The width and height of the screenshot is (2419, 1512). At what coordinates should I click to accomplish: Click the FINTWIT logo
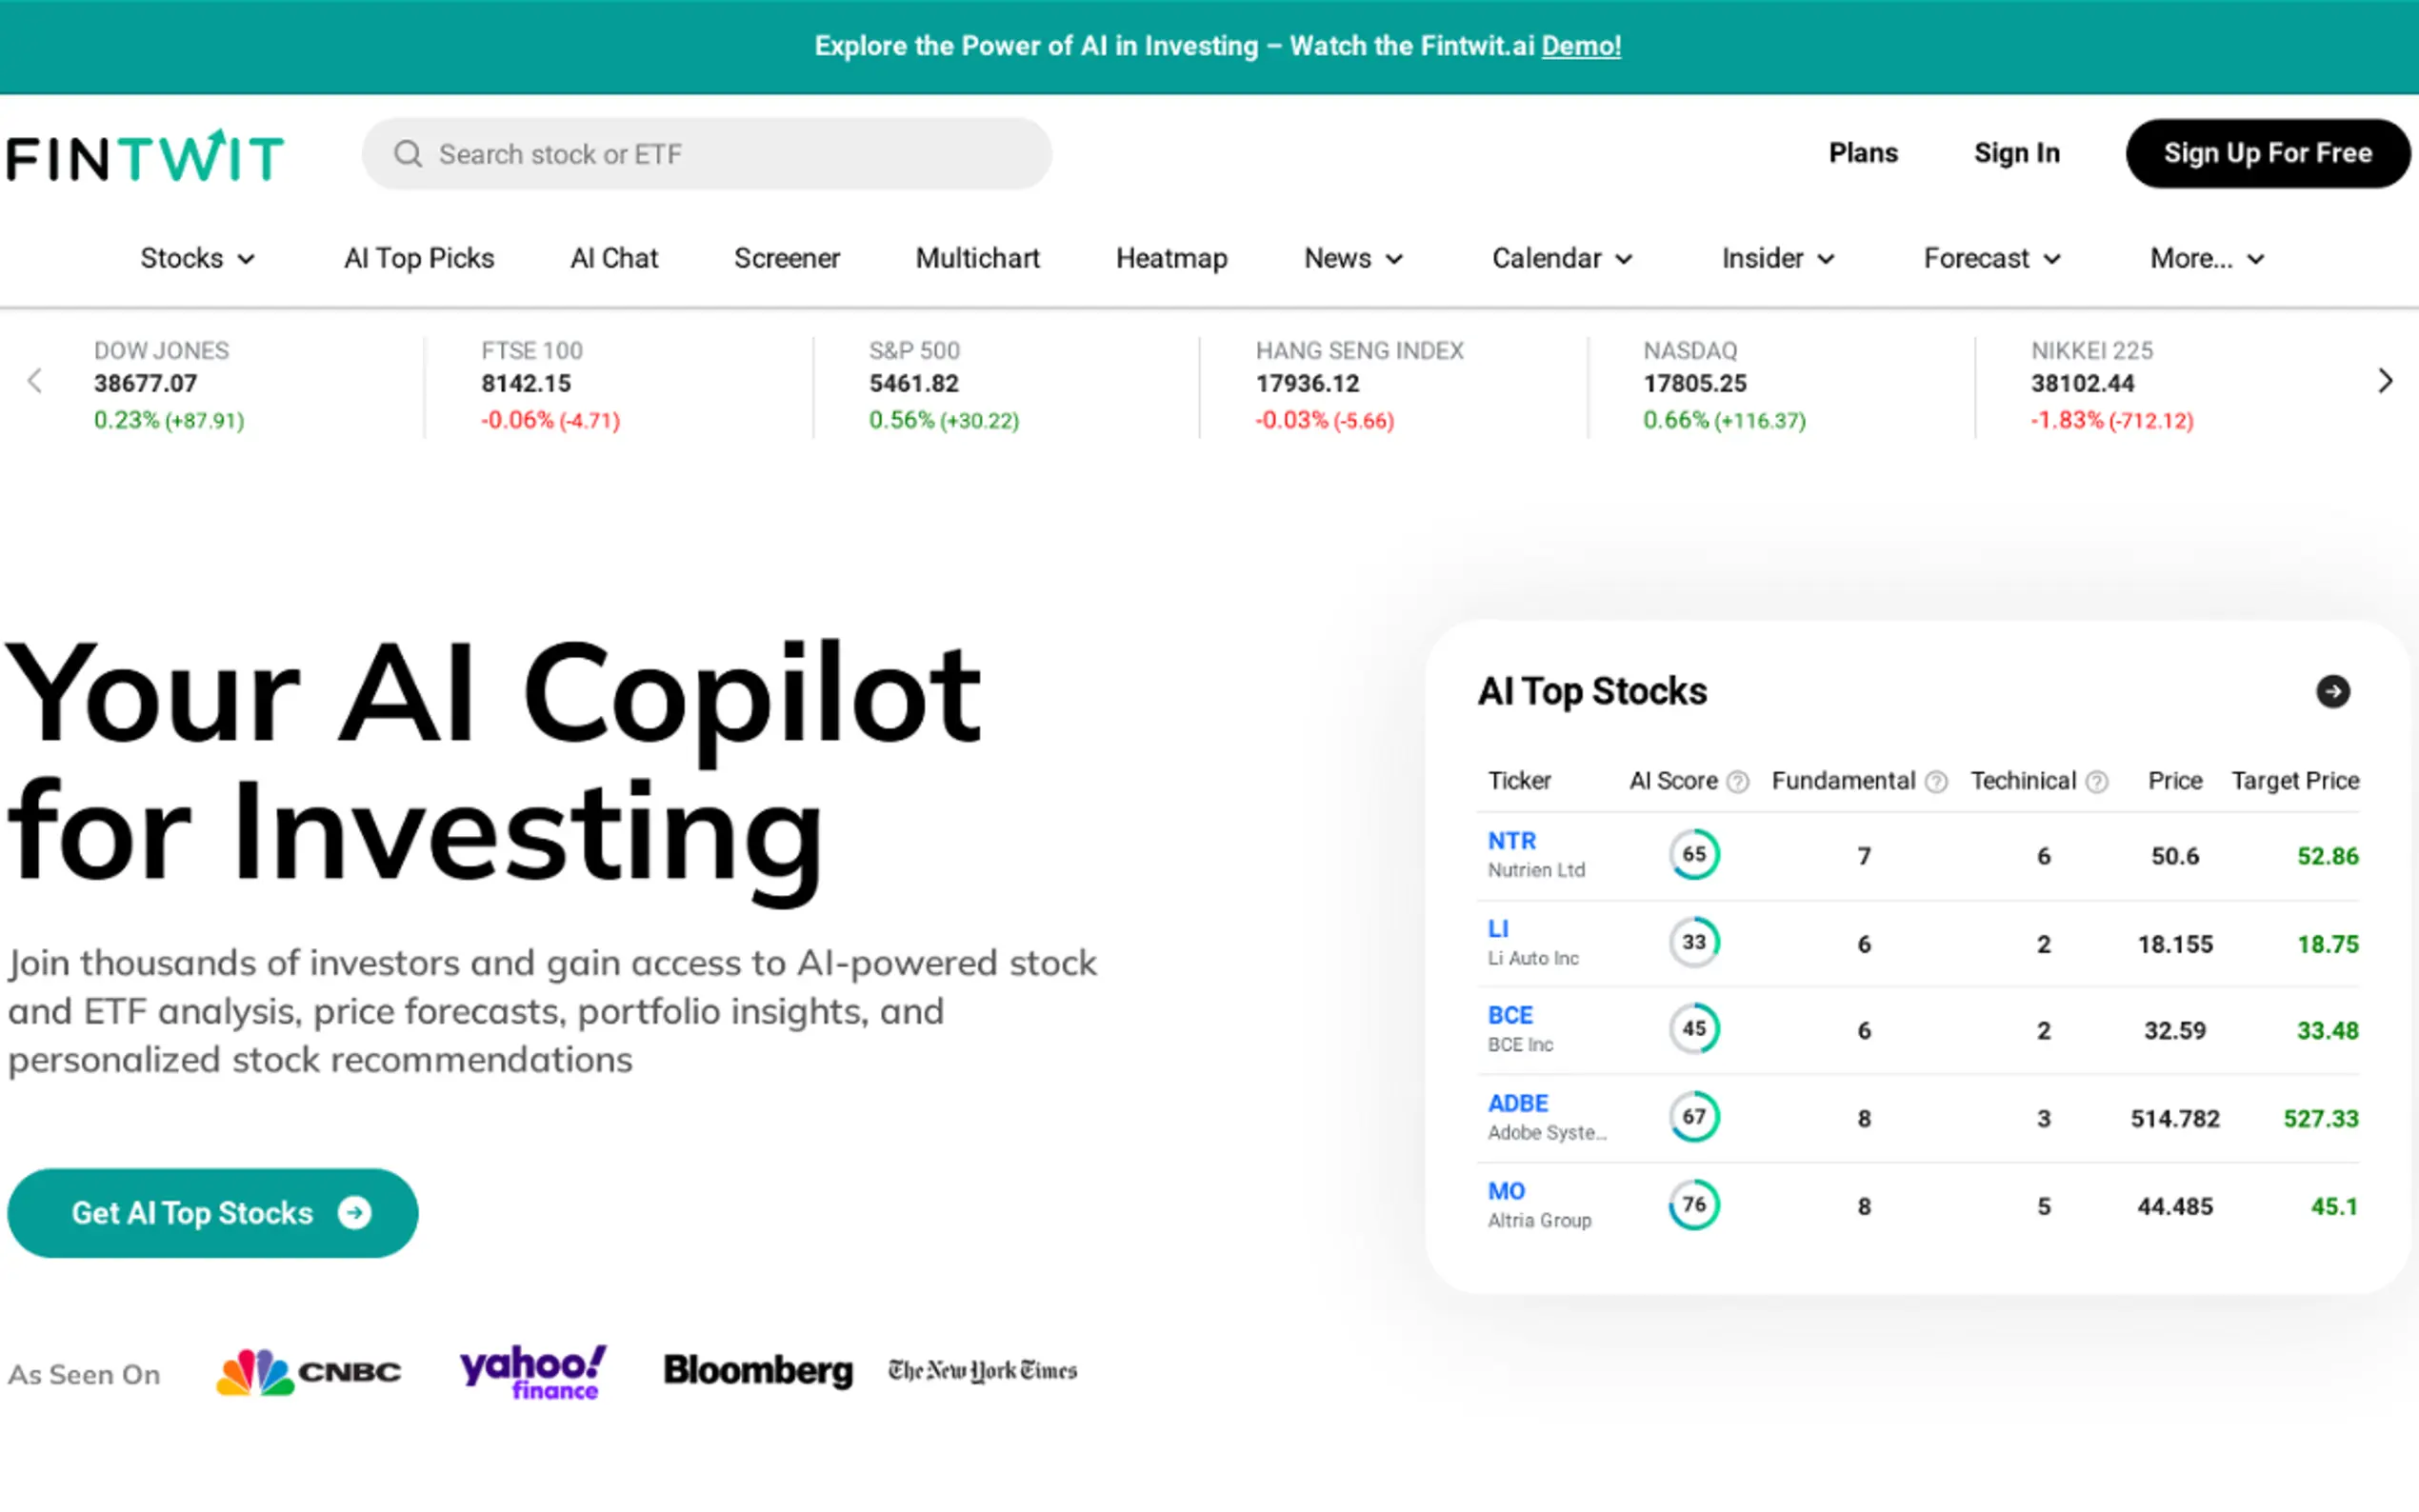coord(145,156)
